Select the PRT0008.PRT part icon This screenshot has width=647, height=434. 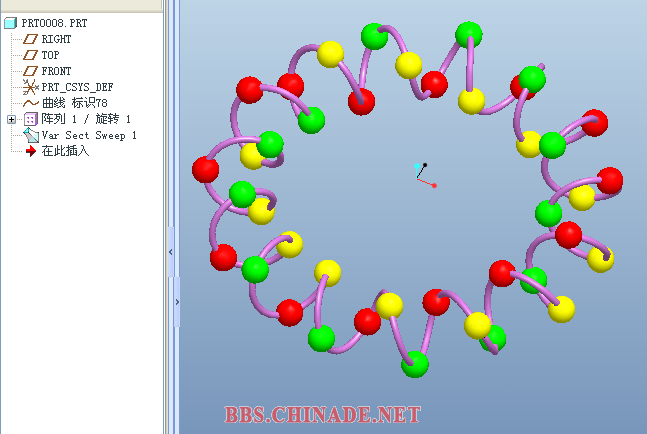click(x=10, y=23)
